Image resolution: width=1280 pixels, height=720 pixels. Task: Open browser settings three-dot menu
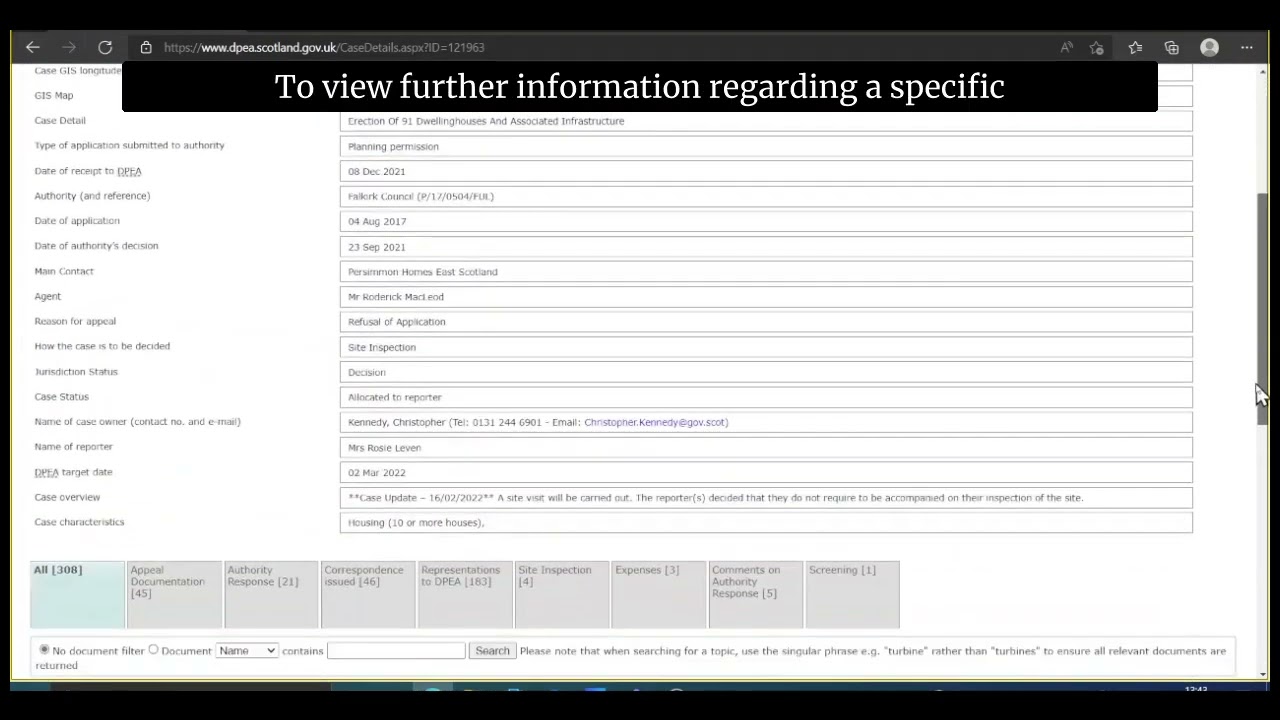coord(1247,47)
